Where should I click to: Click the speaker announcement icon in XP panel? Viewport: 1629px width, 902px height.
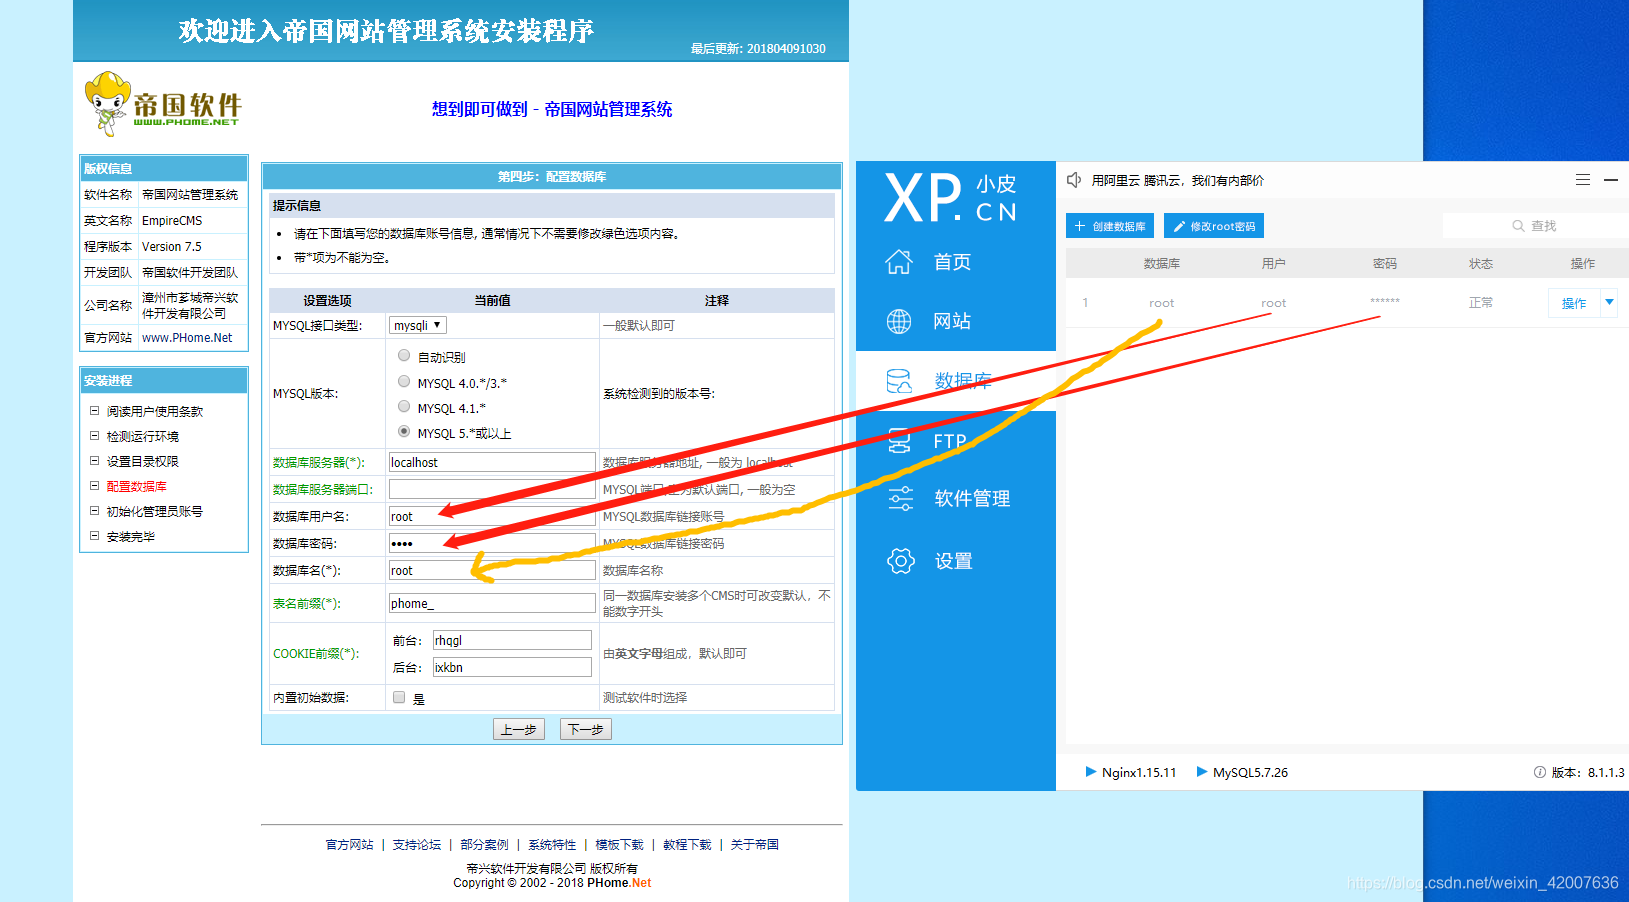tap(1074, 180)
